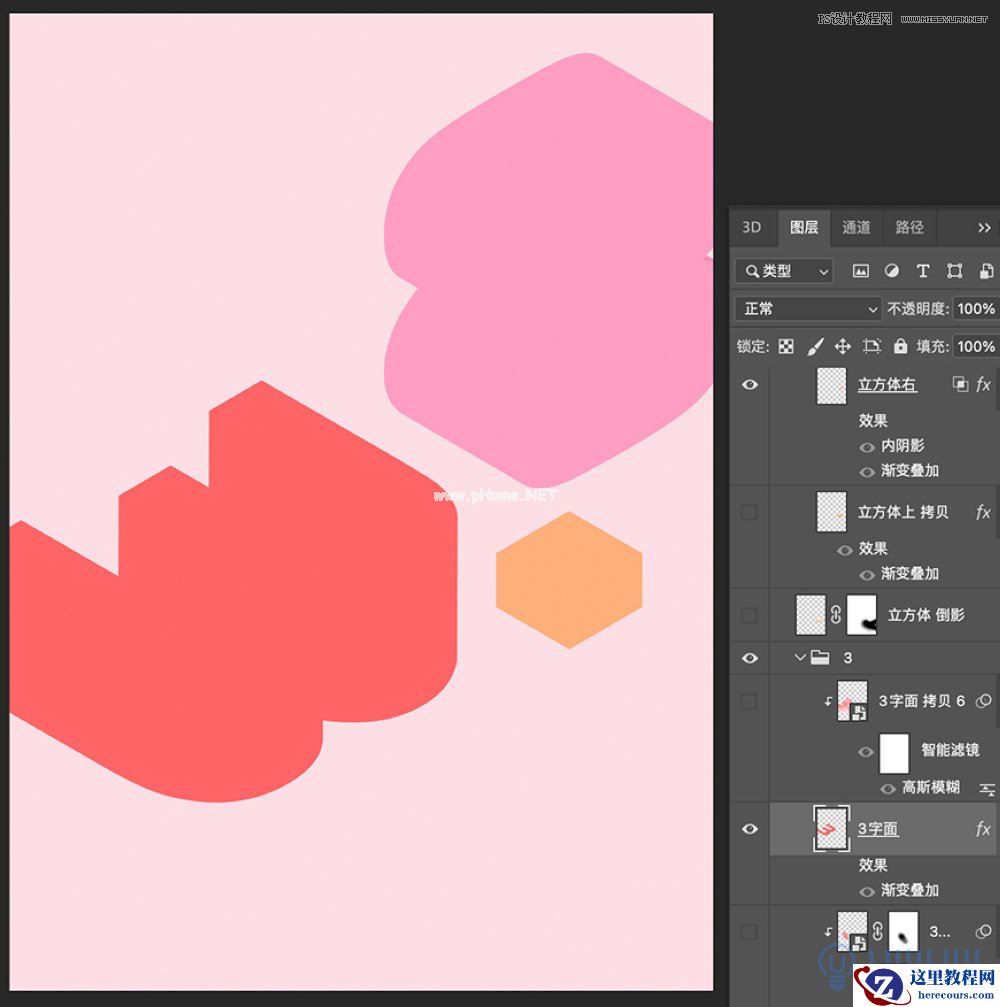Show the 立方体 倒影 layer
Viewport: 1000px width, 1007px height.
tap(750, 615)
